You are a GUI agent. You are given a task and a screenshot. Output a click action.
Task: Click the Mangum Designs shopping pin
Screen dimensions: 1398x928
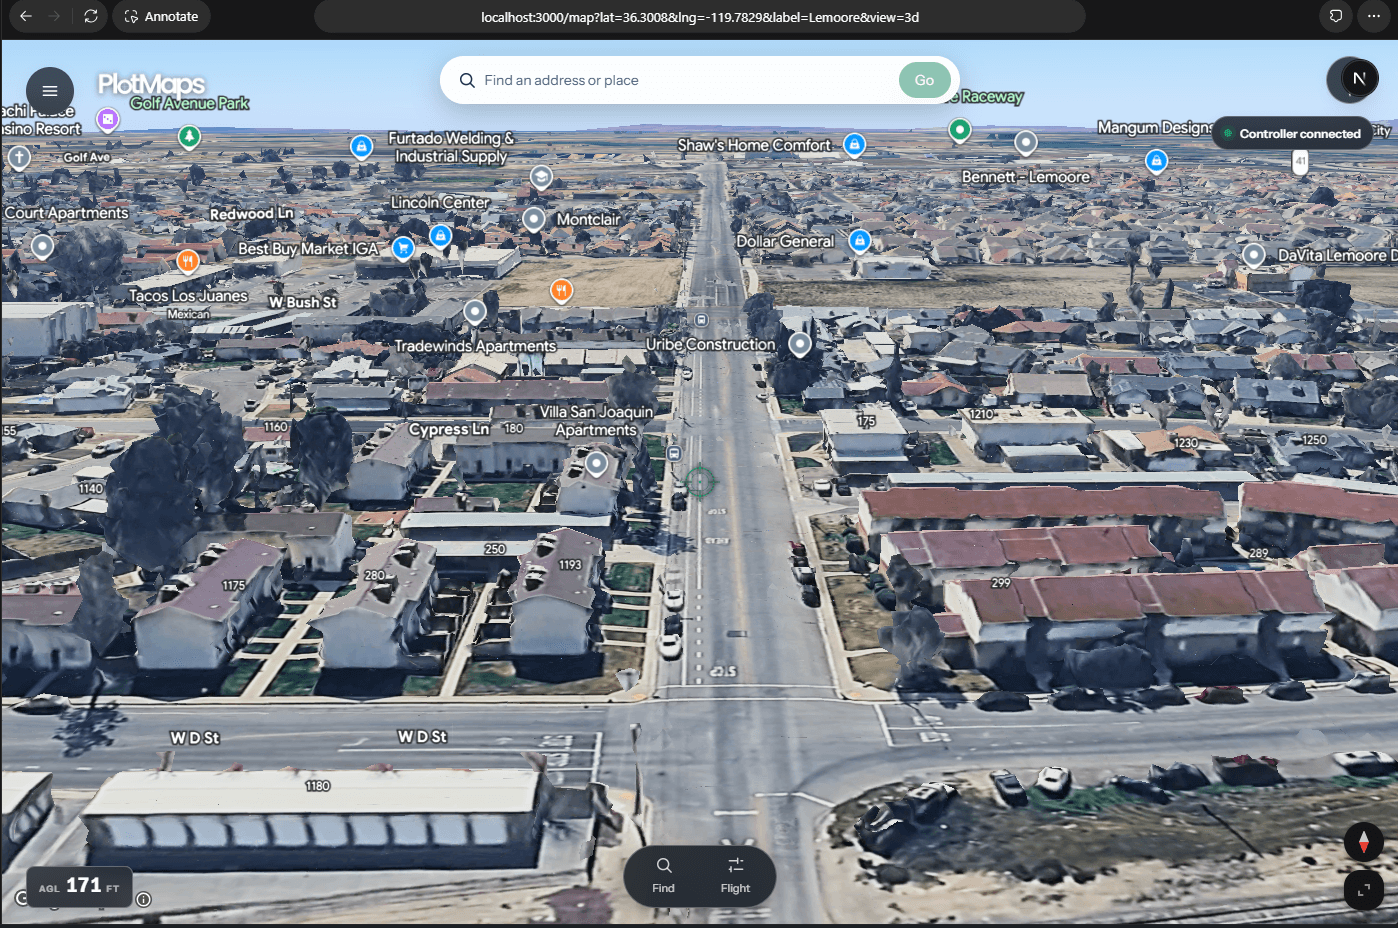pos(1156,160)
